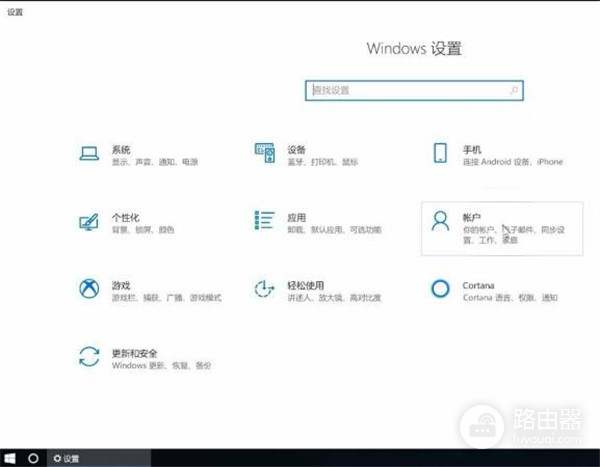Click the 手机 category title
The image size is (600, 467).
[472, 150]
